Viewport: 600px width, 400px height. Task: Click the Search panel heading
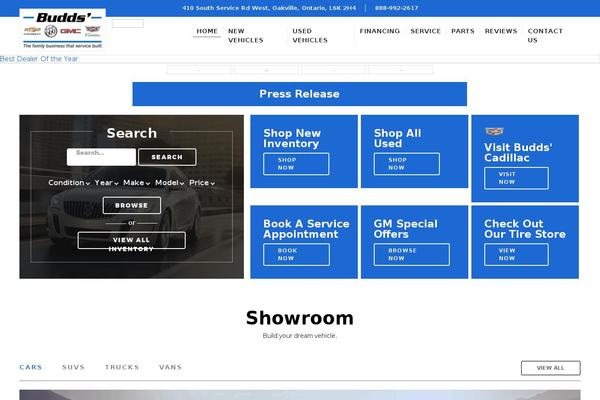coord(132,133)
